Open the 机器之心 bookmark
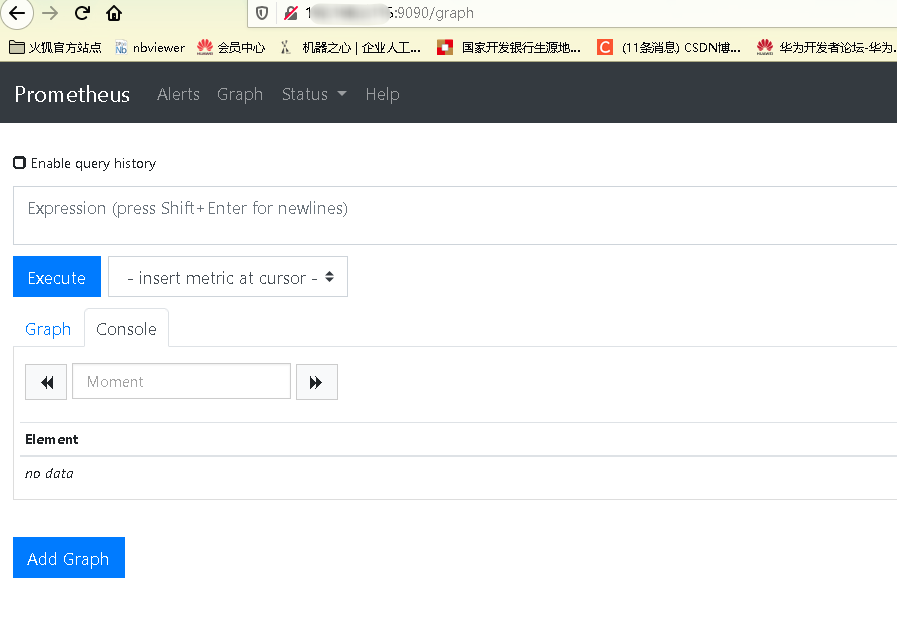897x639 pixels. (350, 47)
